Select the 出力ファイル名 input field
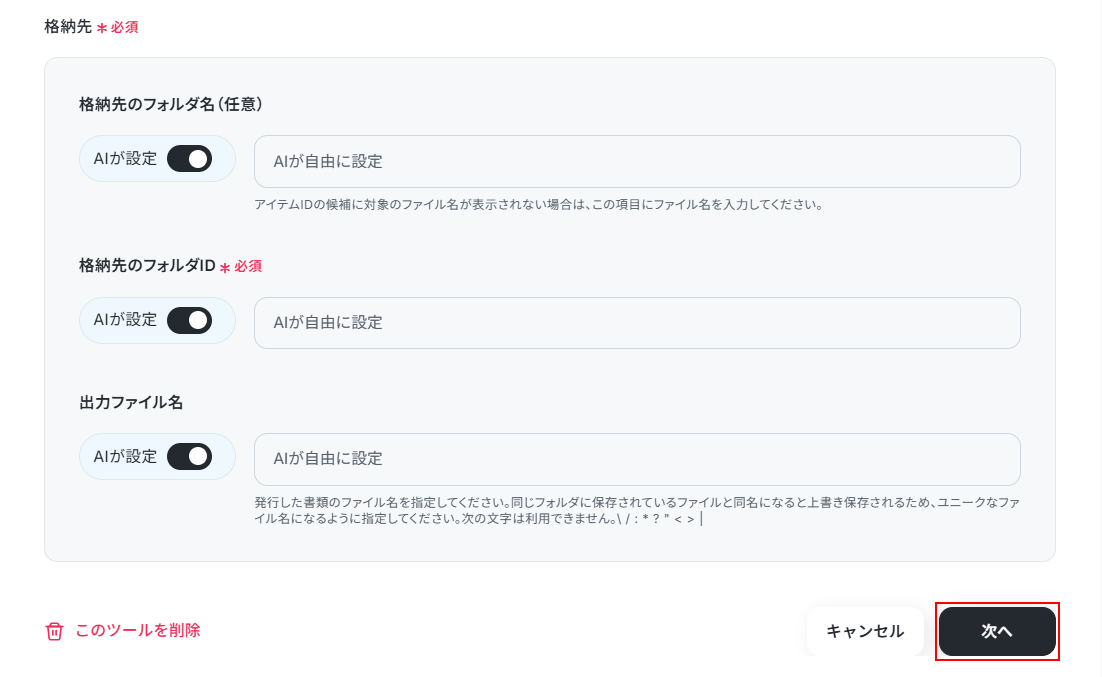1102x677 pixels. [637, 459]
